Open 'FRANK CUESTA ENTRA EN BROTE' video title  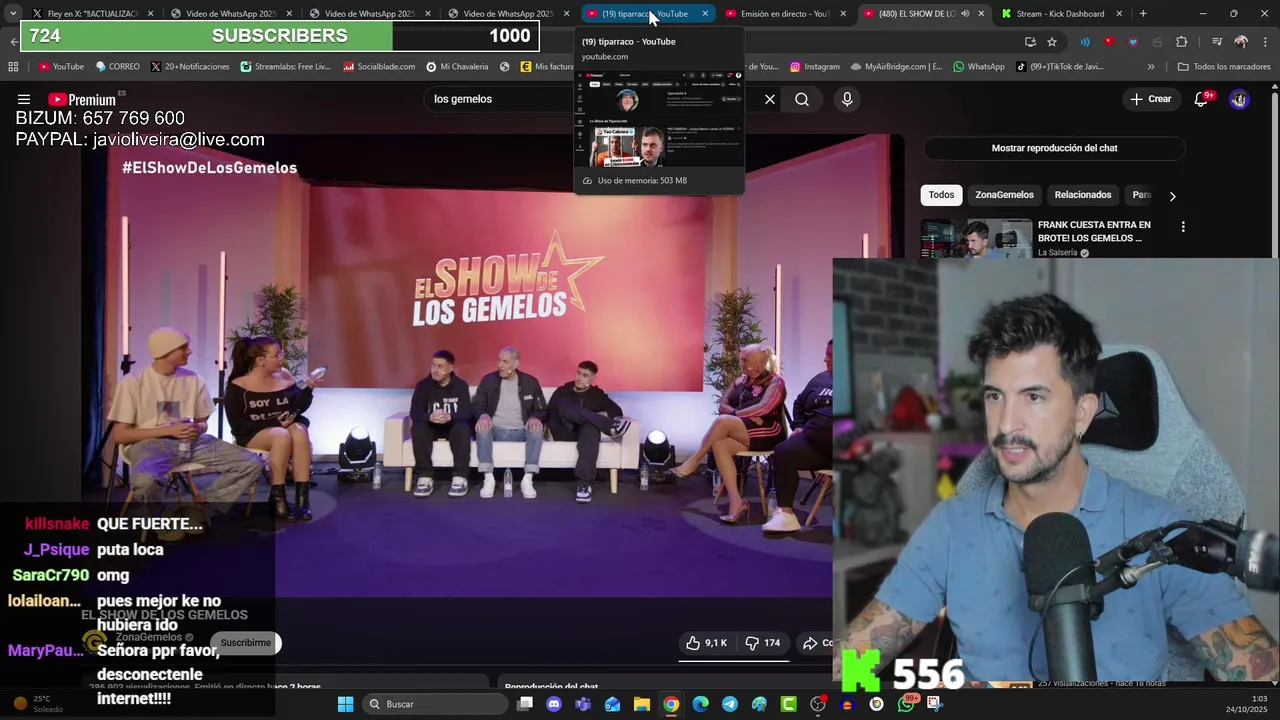[x=1094, y=231]
